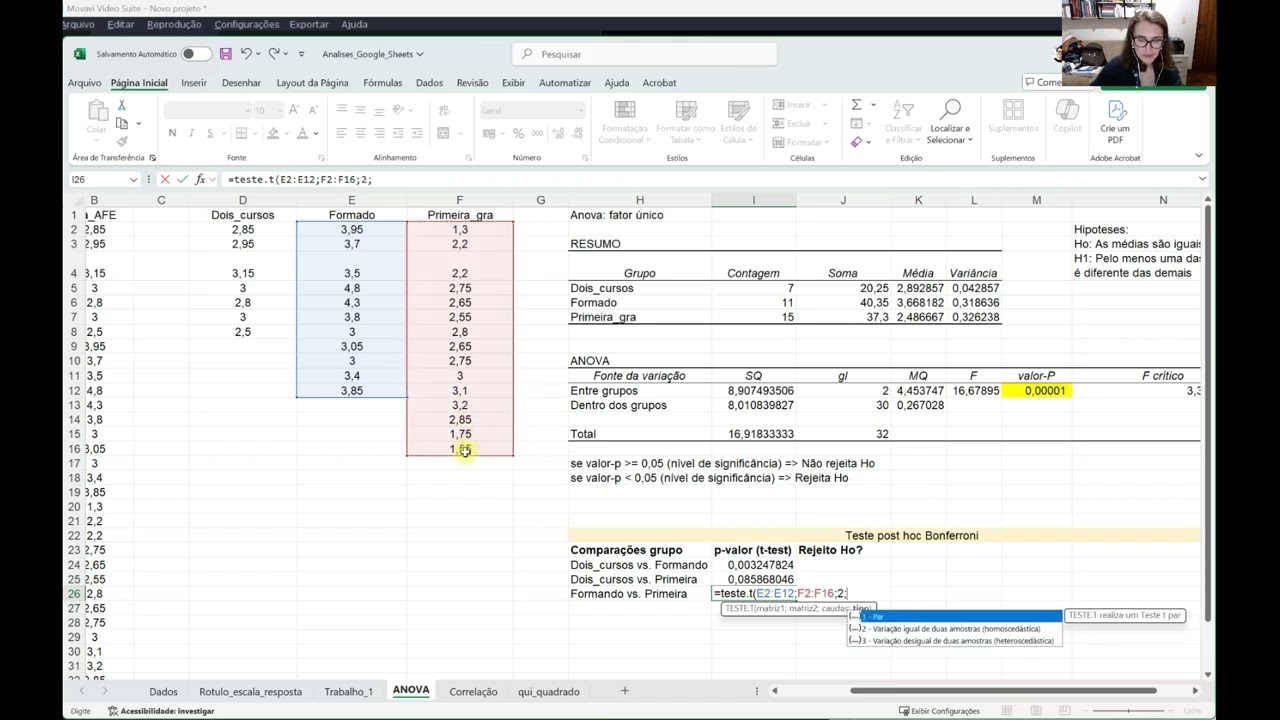Click the cell borders icon

point(242,133)
